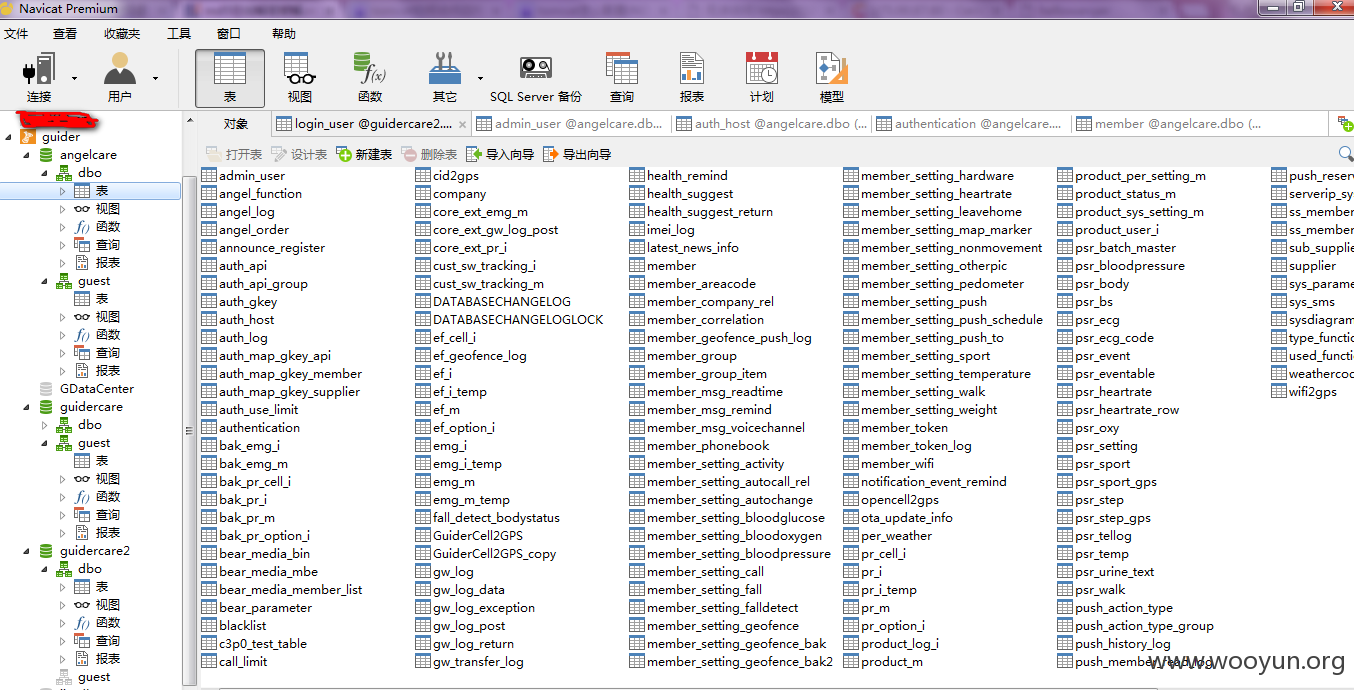The width and height of the screenshot is (1354, 690).
Task: Select the authentication table entry
Action: click(x=250, y=428)
